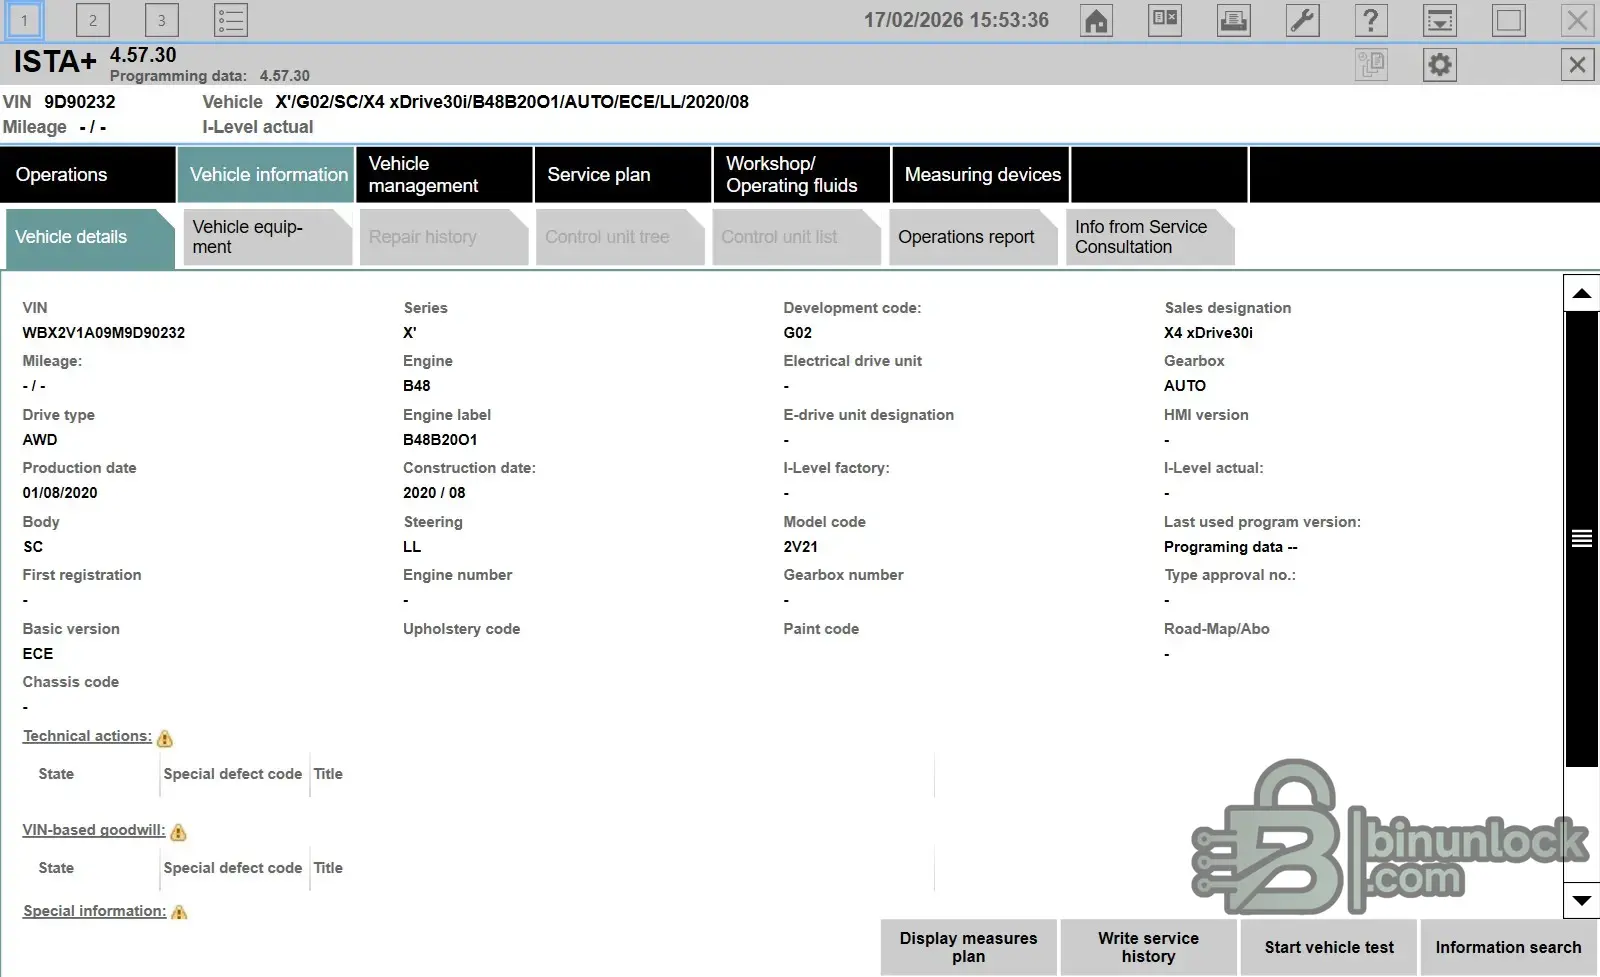Open the wrench administration icon
This screenshot has height=977, width=1600.
[x=1302, y=21]
